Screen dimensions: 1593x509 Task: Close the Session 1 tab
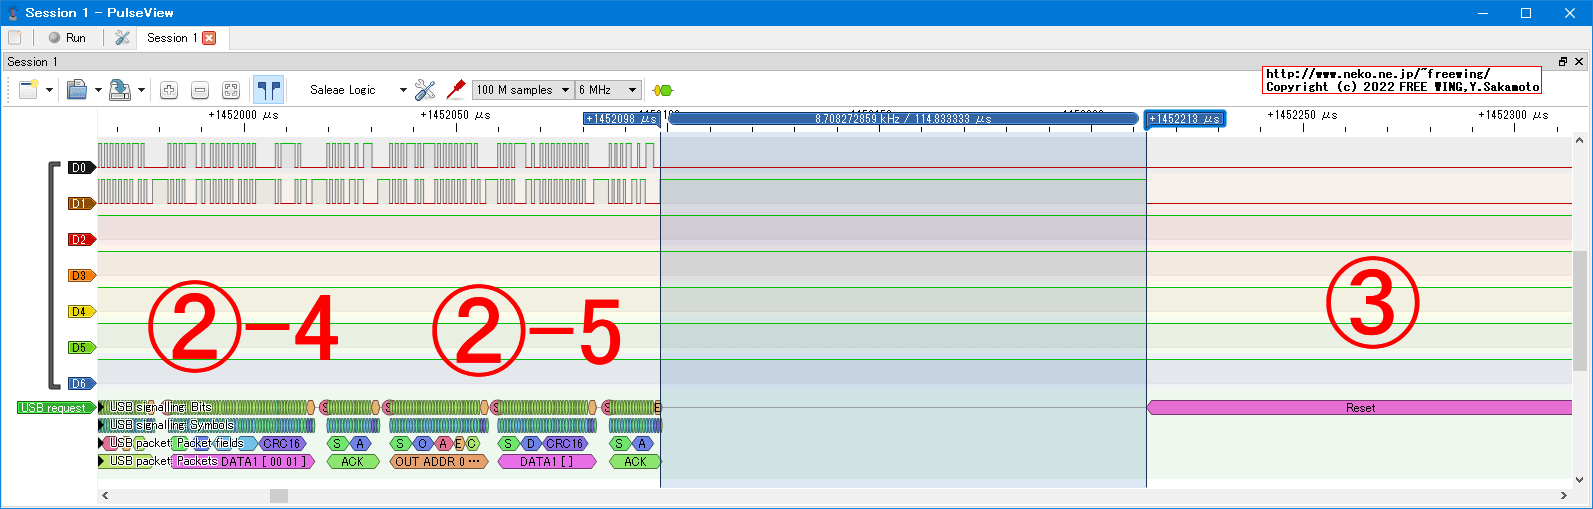[209, 38]
